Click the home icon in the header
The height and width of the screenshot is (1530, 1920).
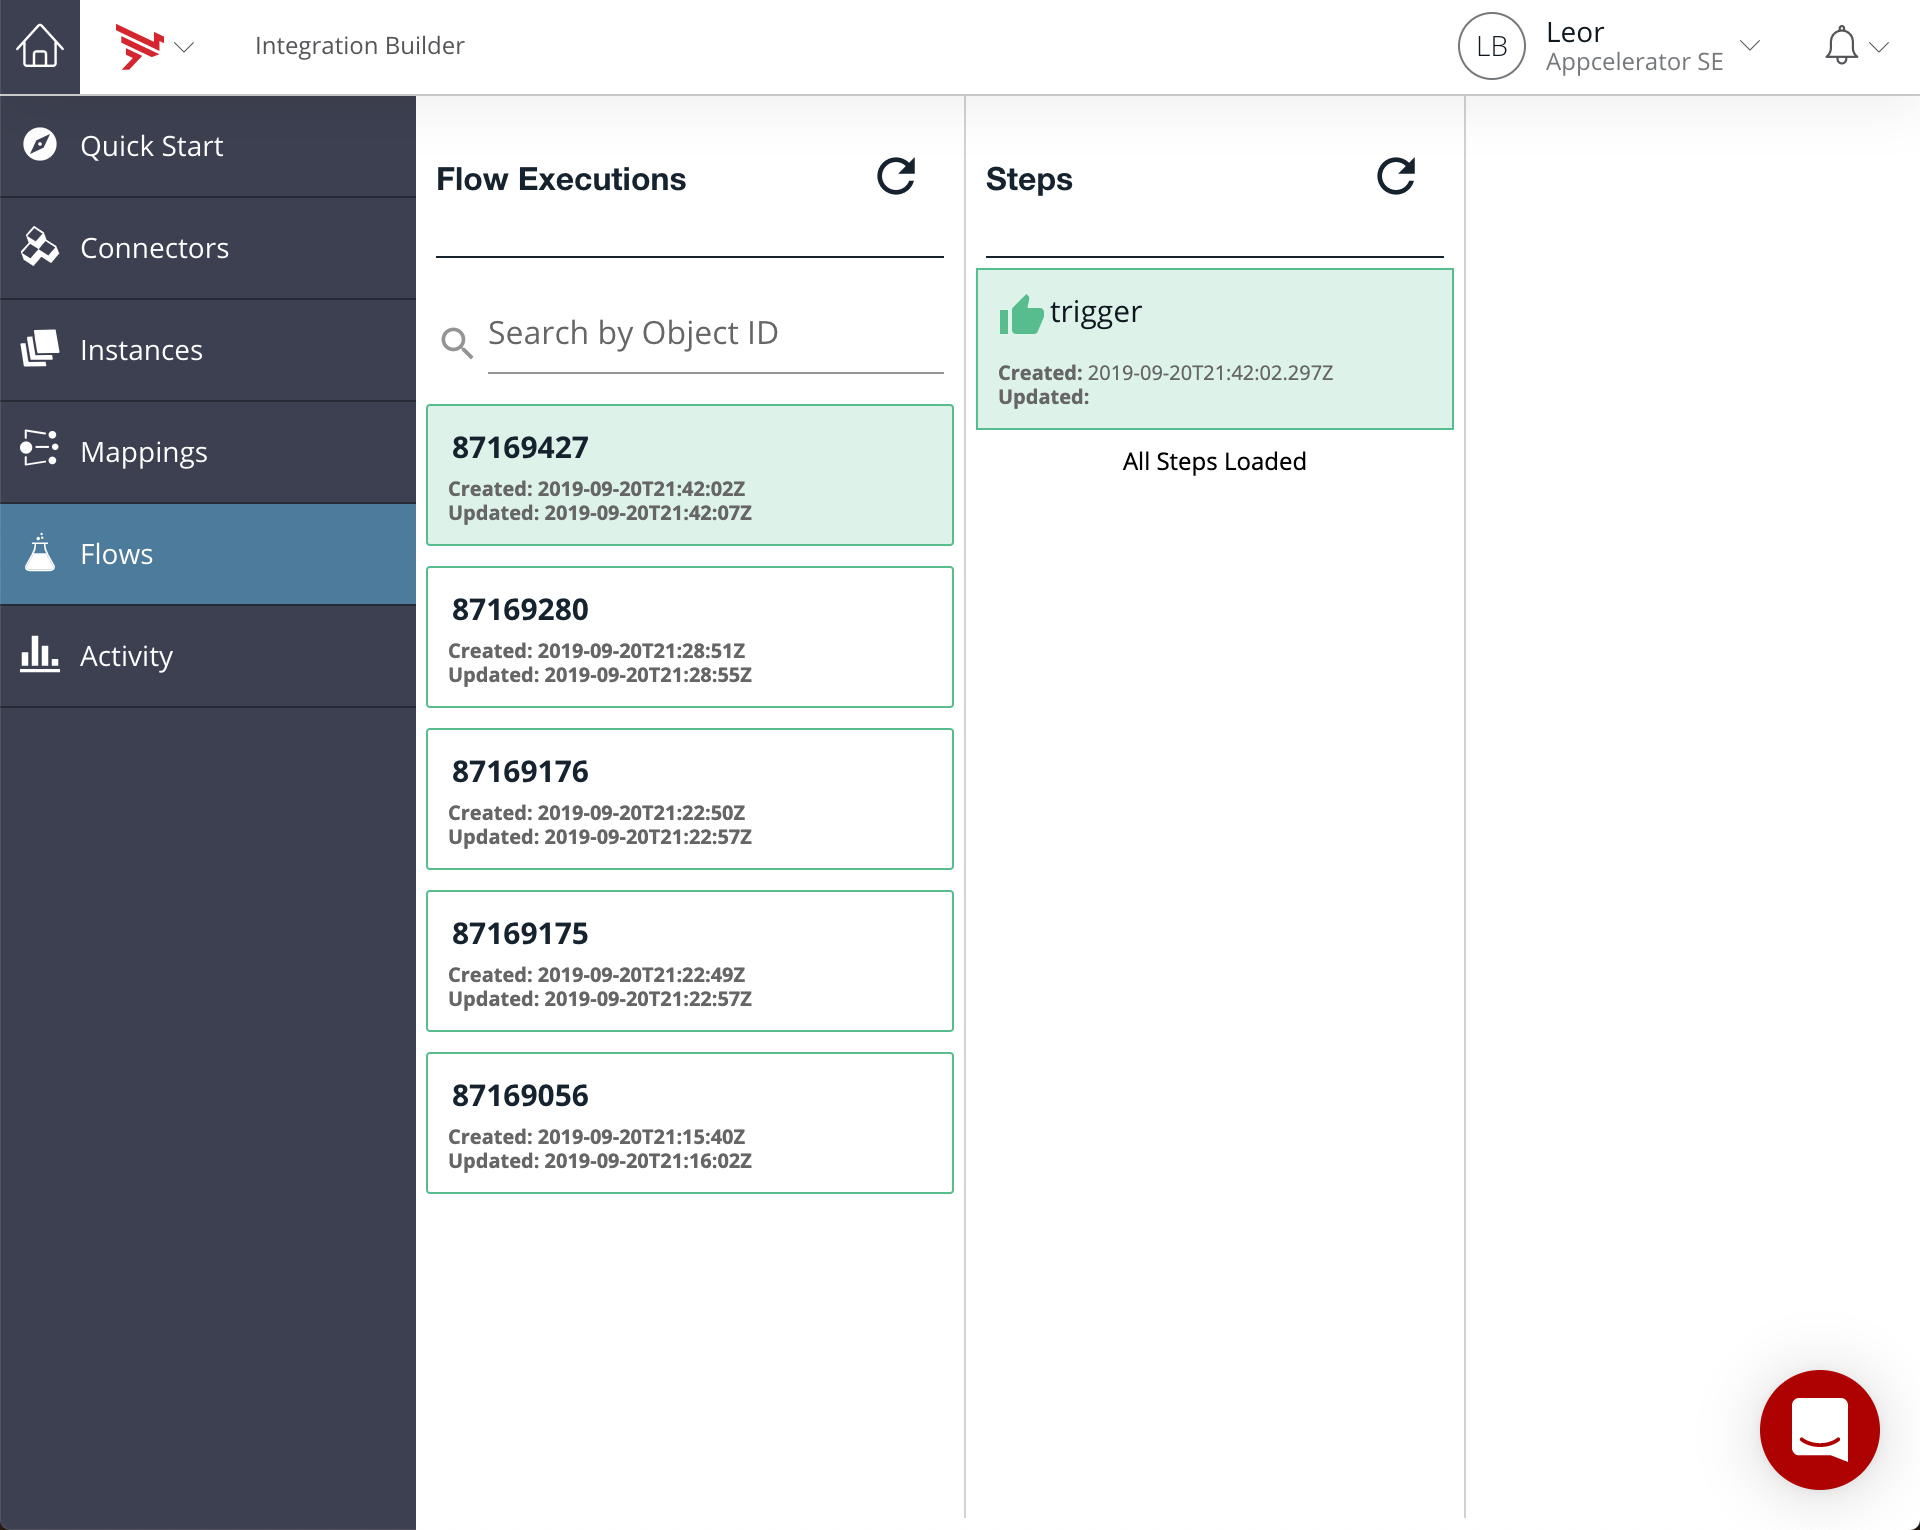pos(40,46)
